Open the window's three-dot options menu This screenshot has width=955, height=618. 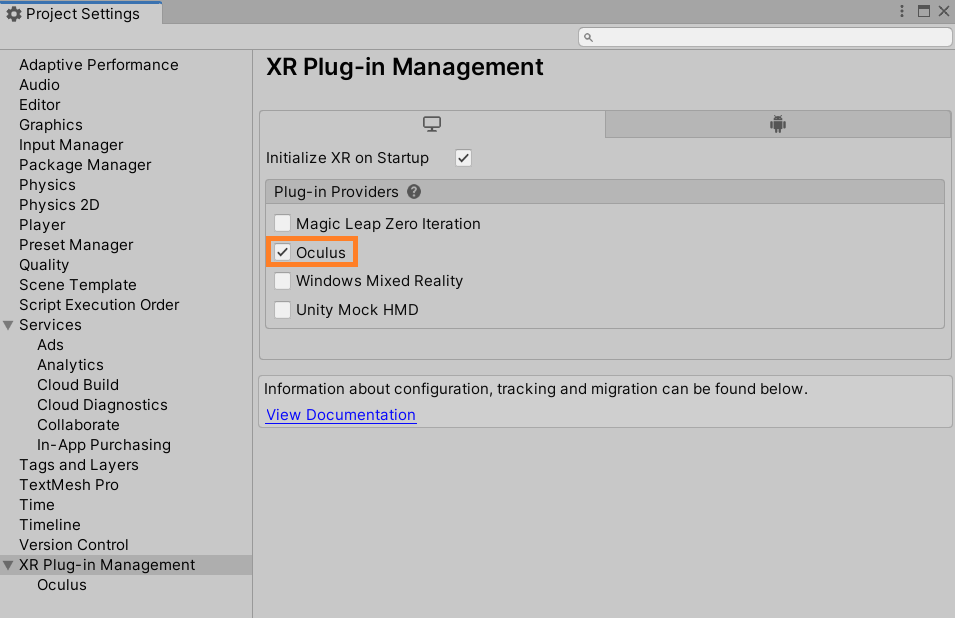click(x=902, y=12)
